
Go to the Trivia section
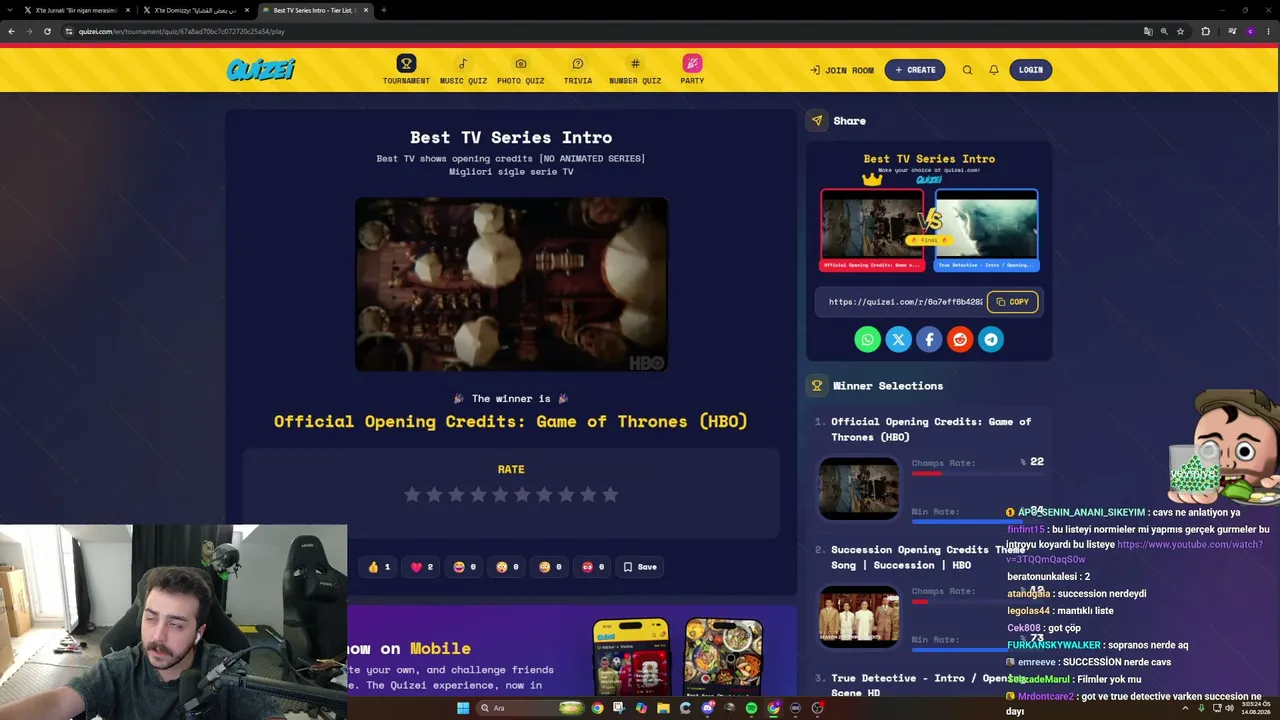tap(578, 70)
